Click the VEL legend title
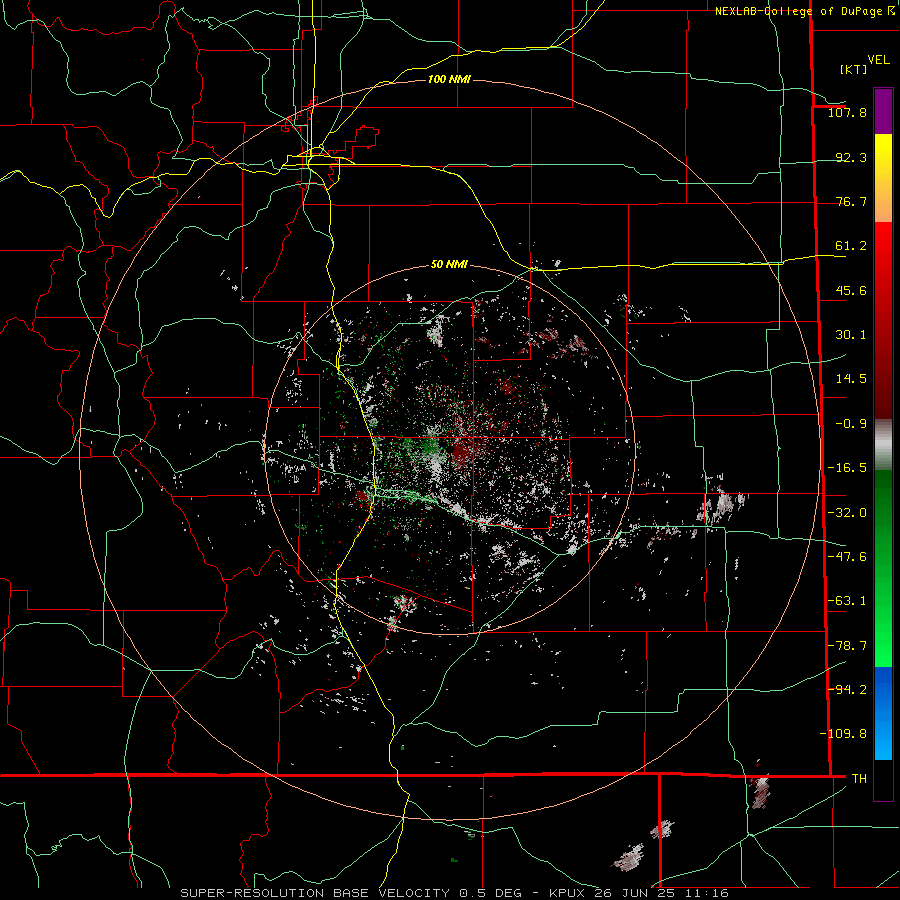 pos(879,60)
